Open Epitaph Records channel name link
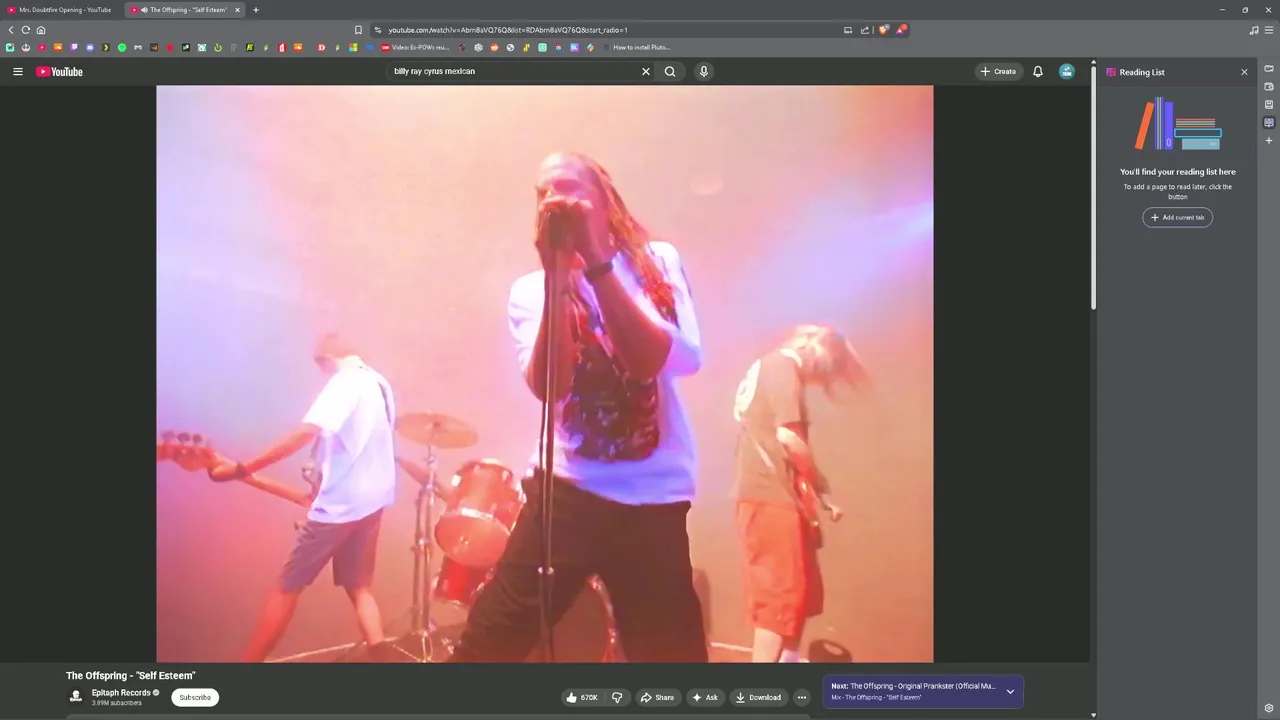This screenshot has height=720, width=1280. click(x=121, y=692)
